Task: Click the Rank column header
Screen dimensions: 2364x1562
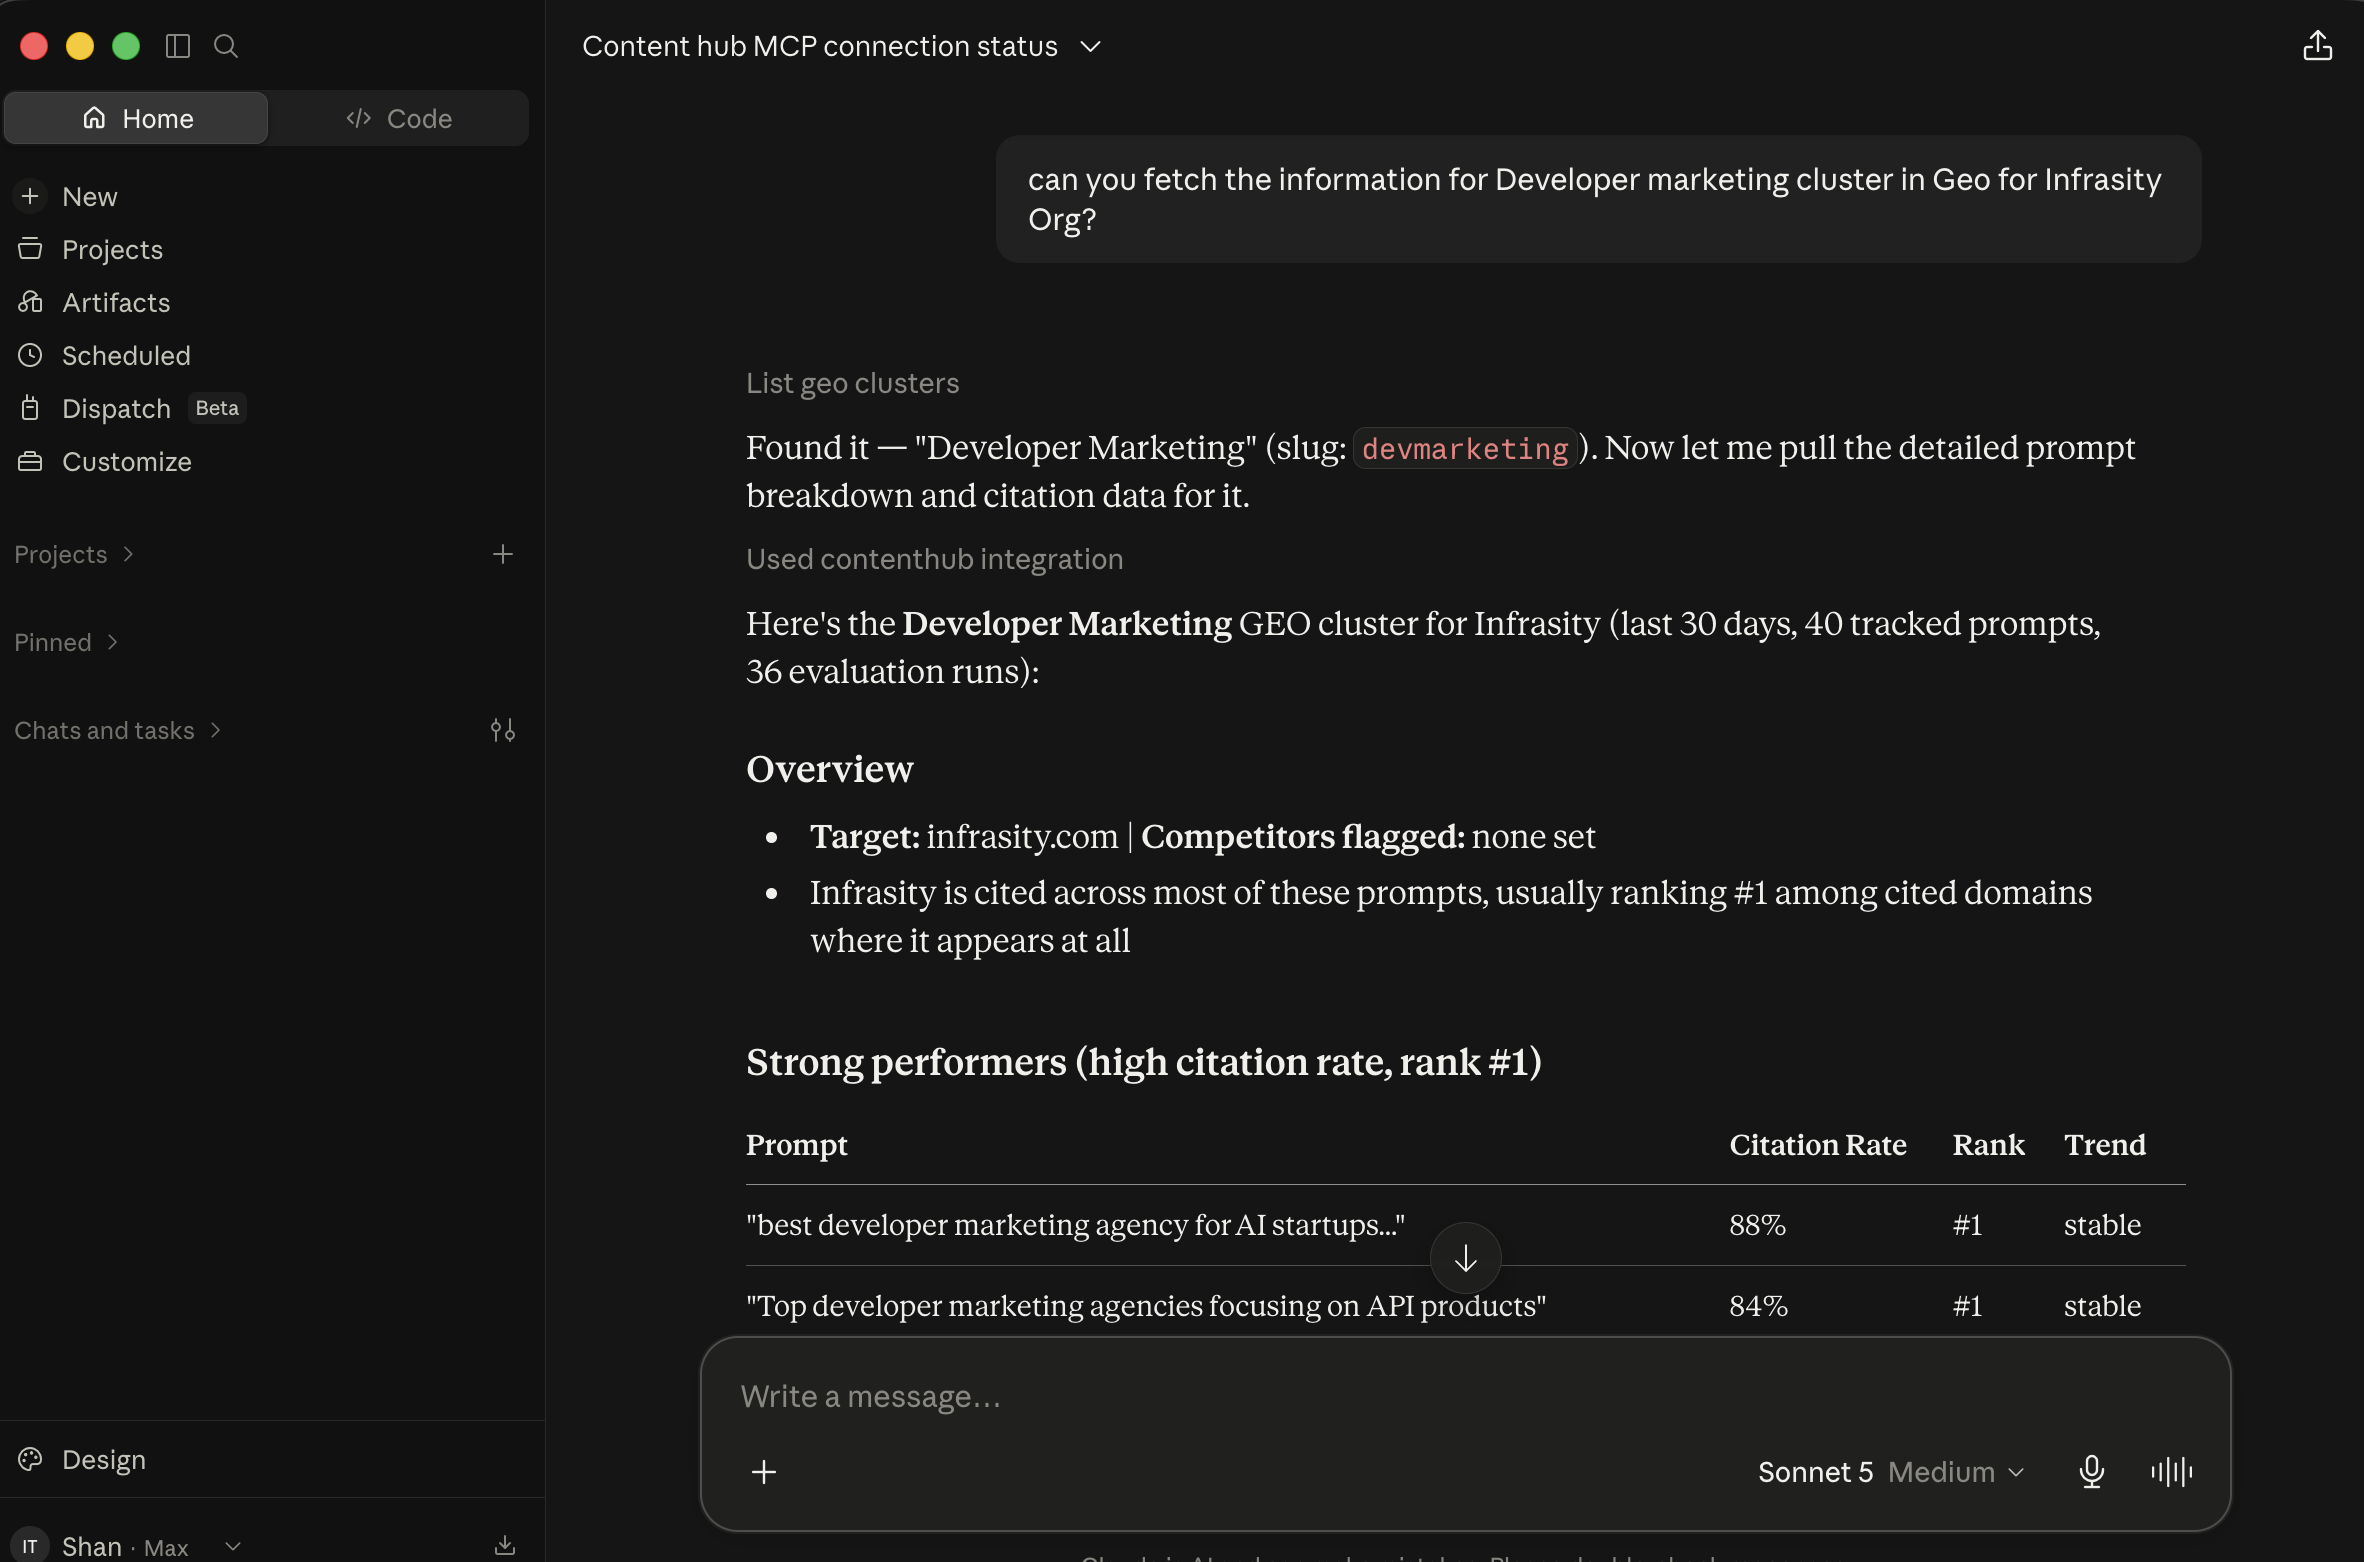Action: pyautogui.click(x=1988, y=1144)
